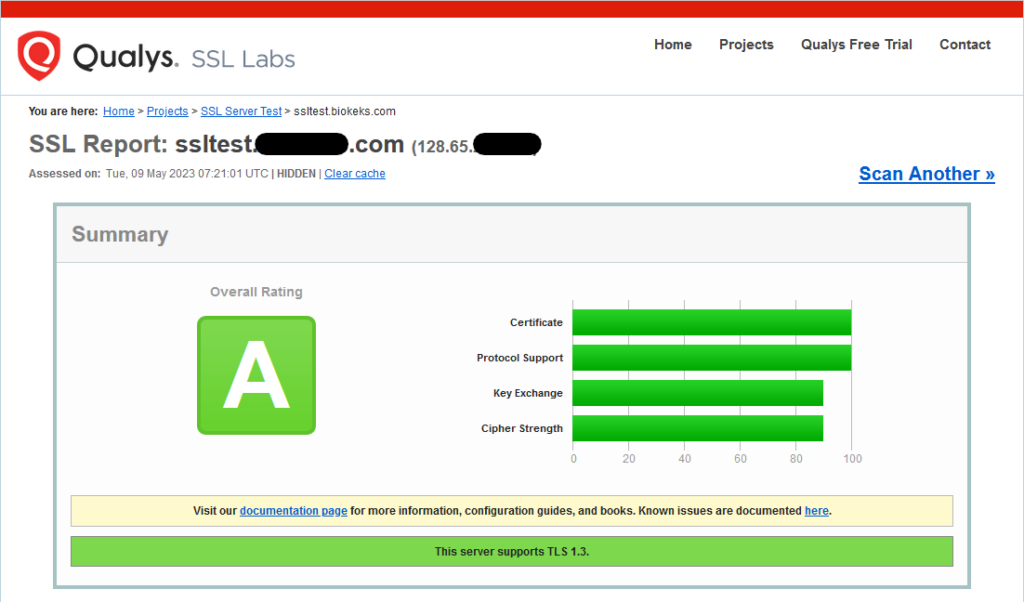
Task: Follow the Projects breadcrumb link
Action: [167, 112]
